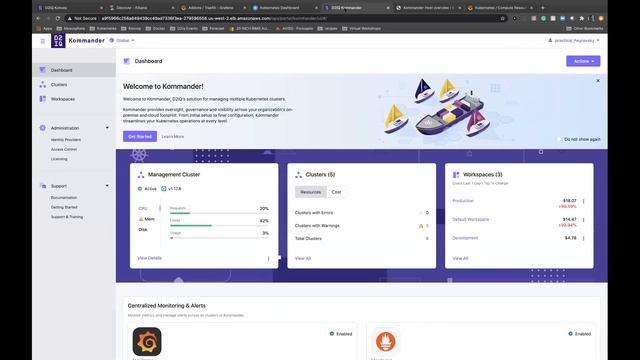Click the D2iQ logo in the header
Image resolution: width=640 pixels, height=360 pixels.
(58, 41)
